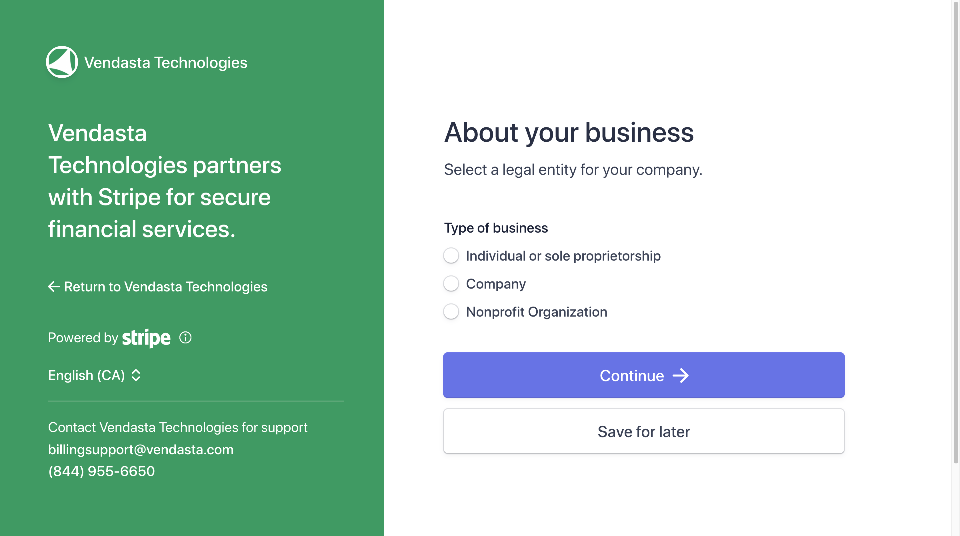Click the billingsupport@vendasta.com email link
Viewport: 960px width, 536px height.
tap(141, 450)
